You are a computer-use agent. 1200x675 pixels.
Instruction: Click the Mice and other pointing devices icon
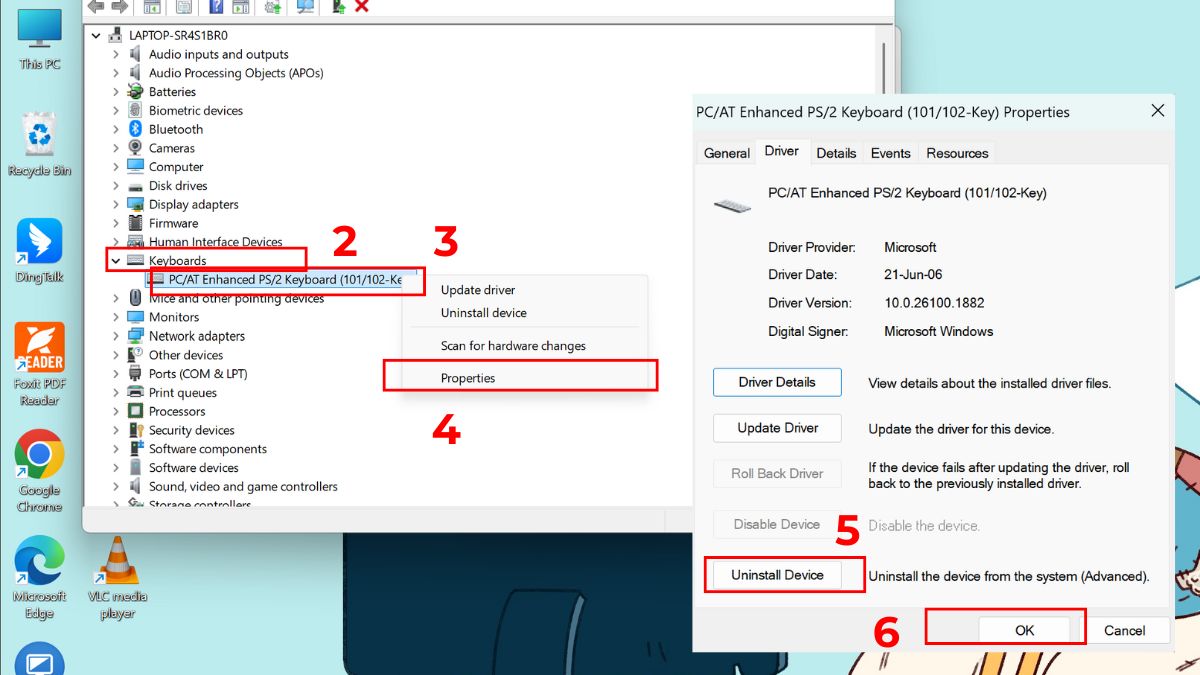pyautogui.click(x=136, y=298)
